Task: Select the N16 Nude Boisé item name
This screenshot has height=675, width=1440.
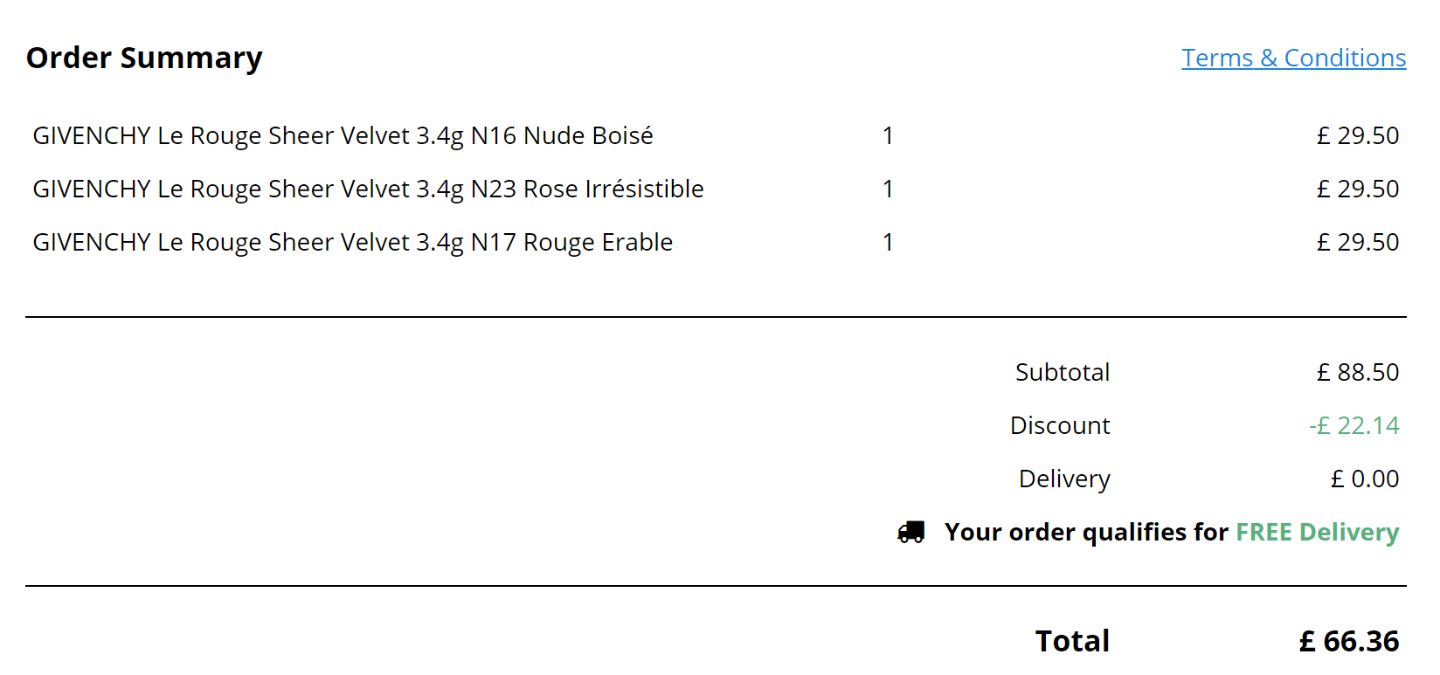Action: tap(343, 135)
